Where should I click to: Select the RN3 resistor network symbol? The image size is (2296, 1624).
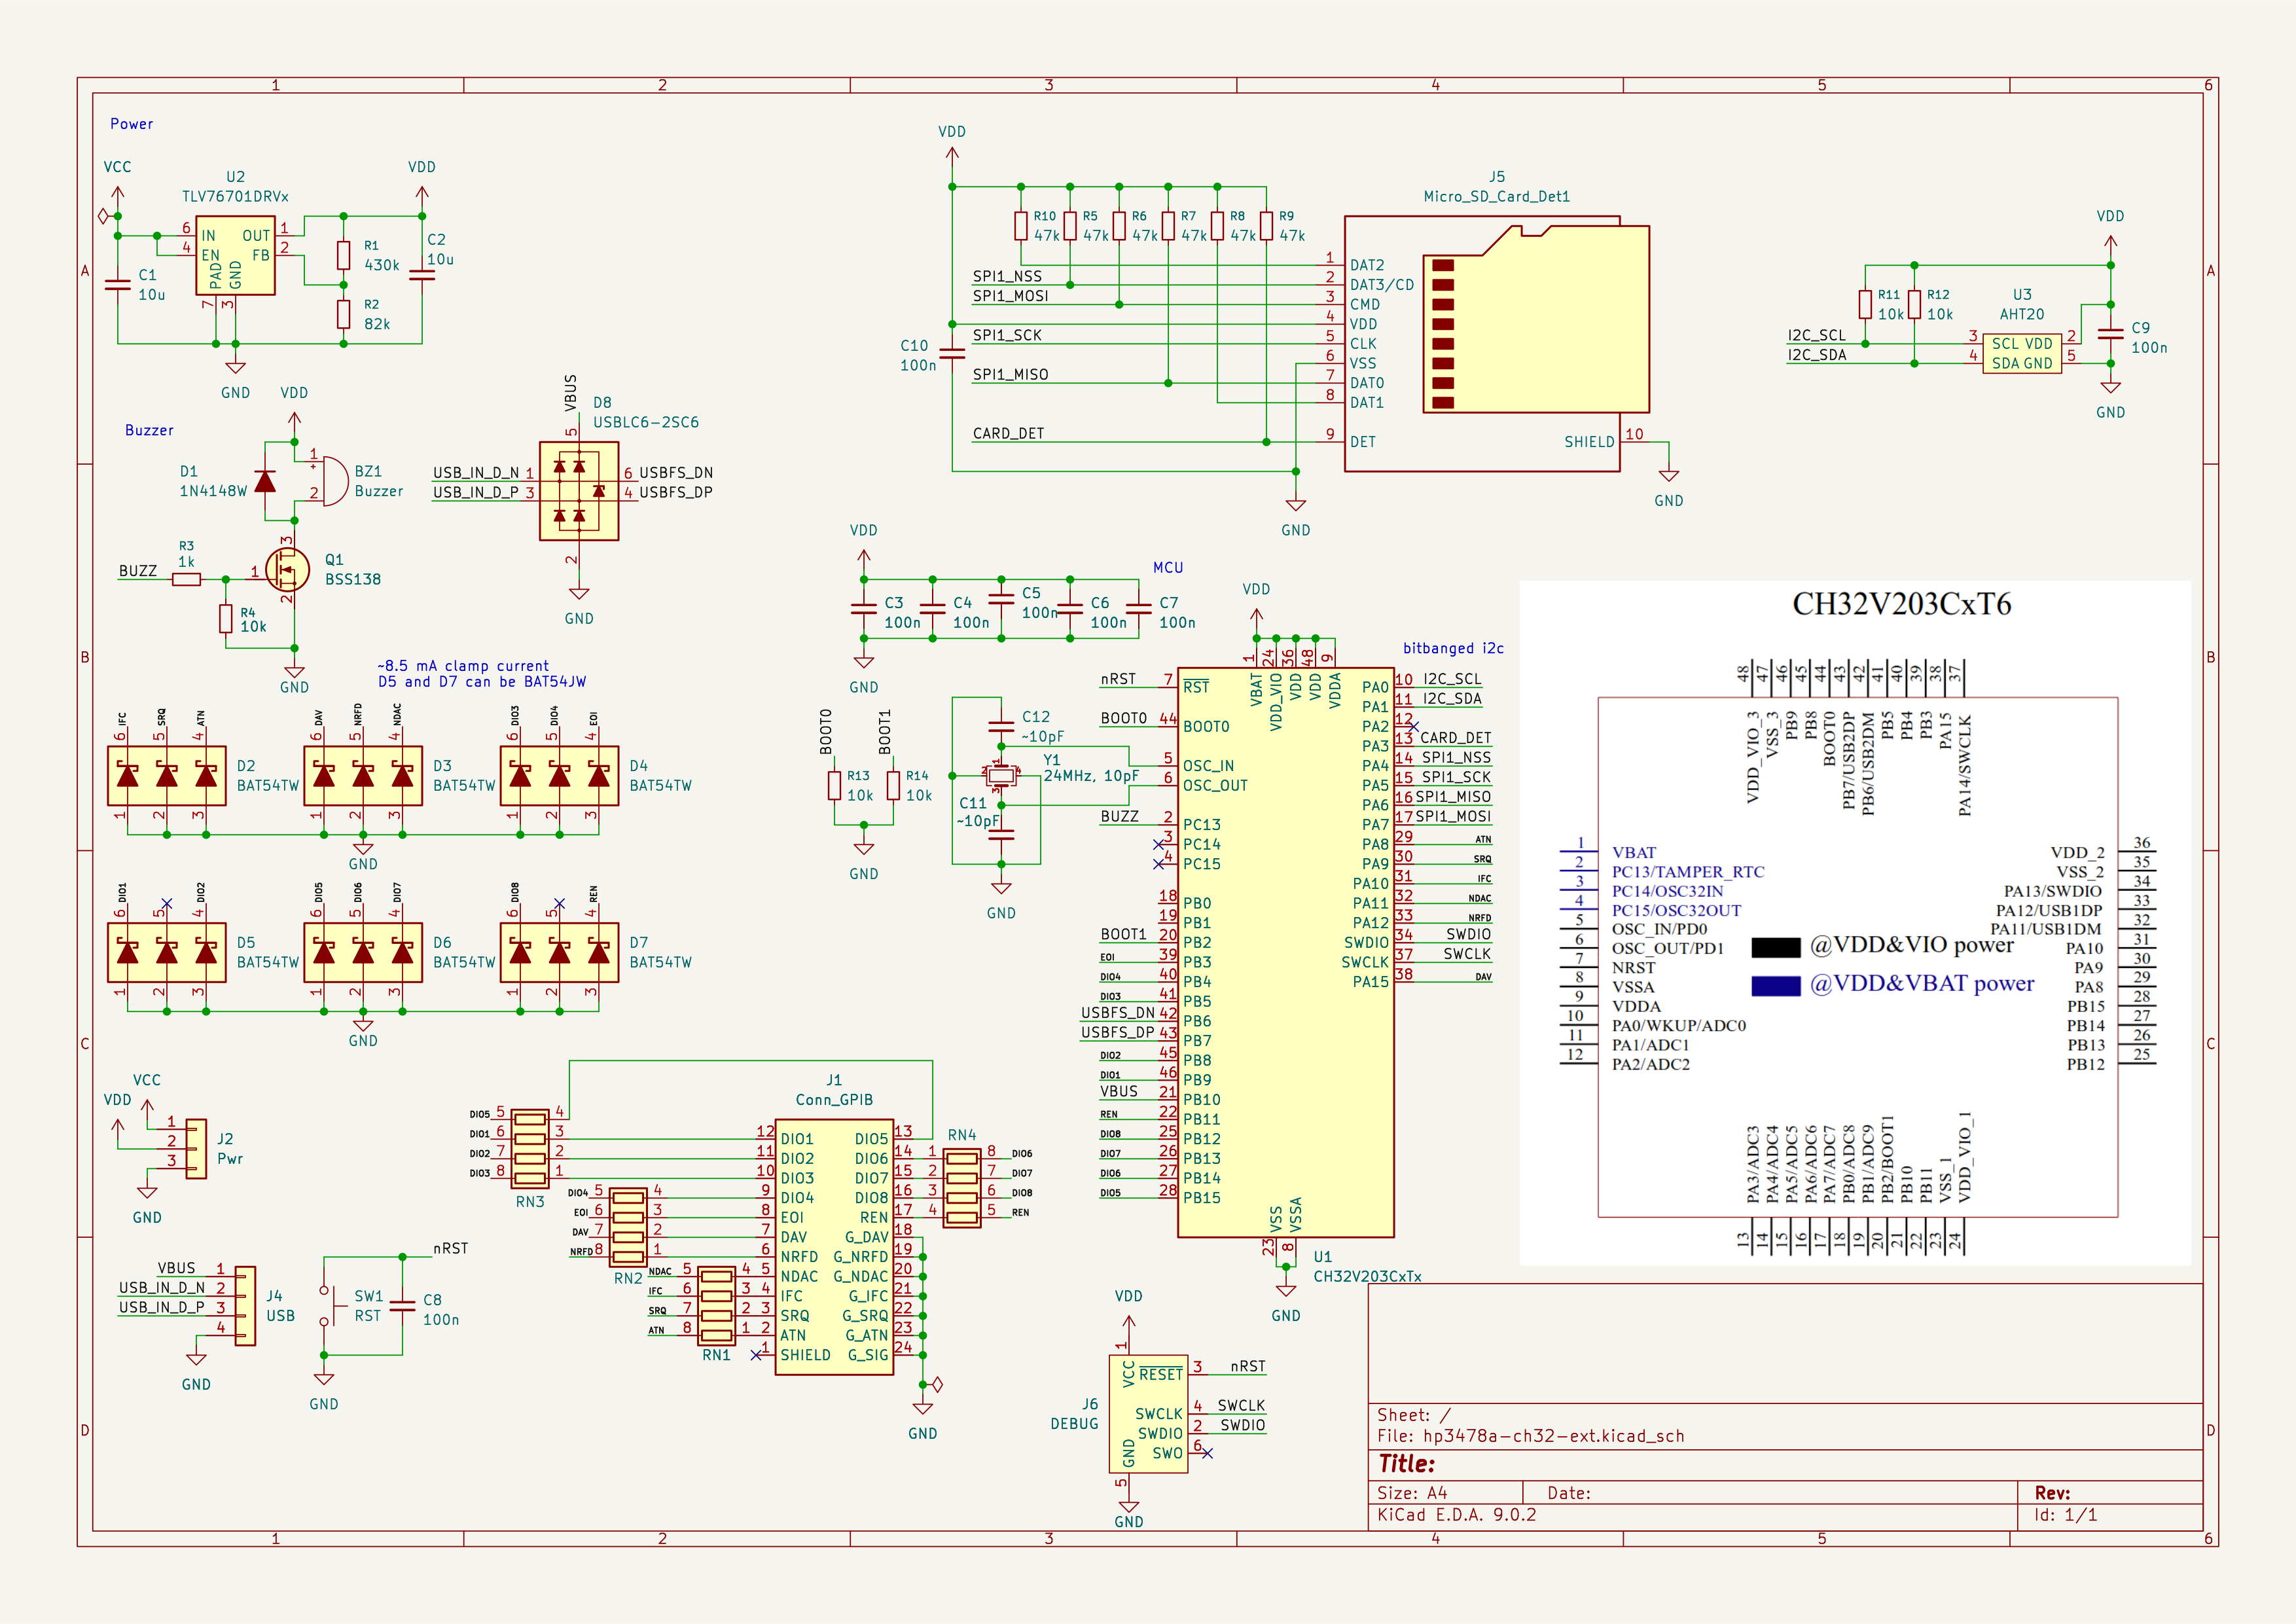530,1149
